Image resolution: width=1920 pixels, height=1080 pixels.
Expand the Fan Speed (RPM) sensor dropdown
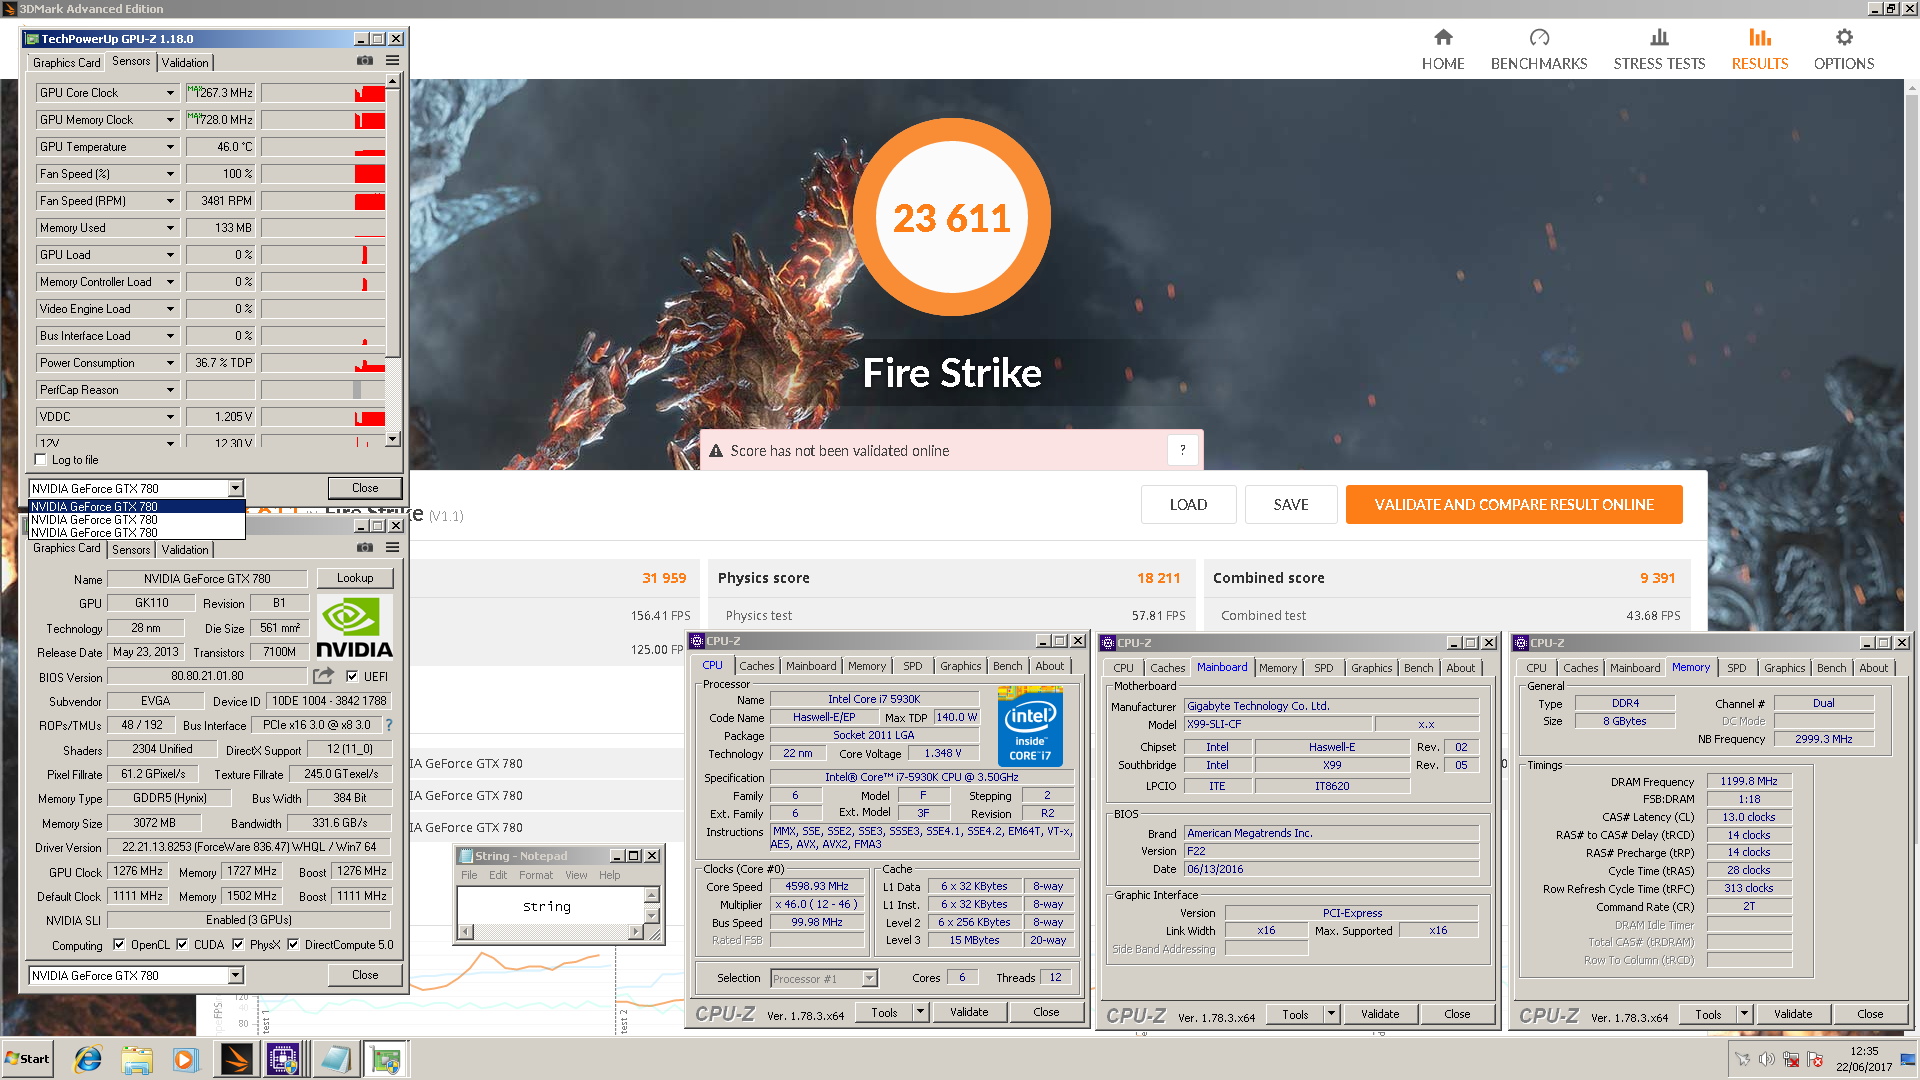[170, 200]
